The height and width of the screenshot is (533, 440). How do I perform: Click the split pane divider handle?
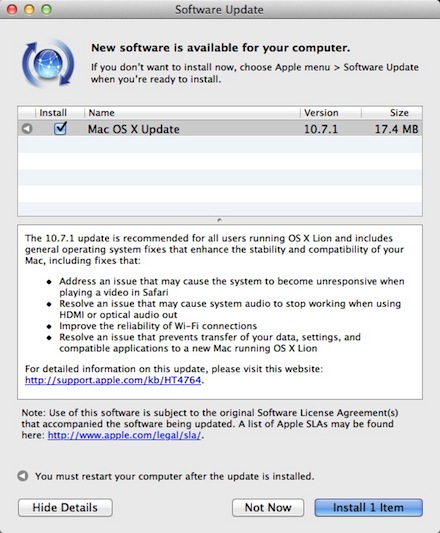220,220
